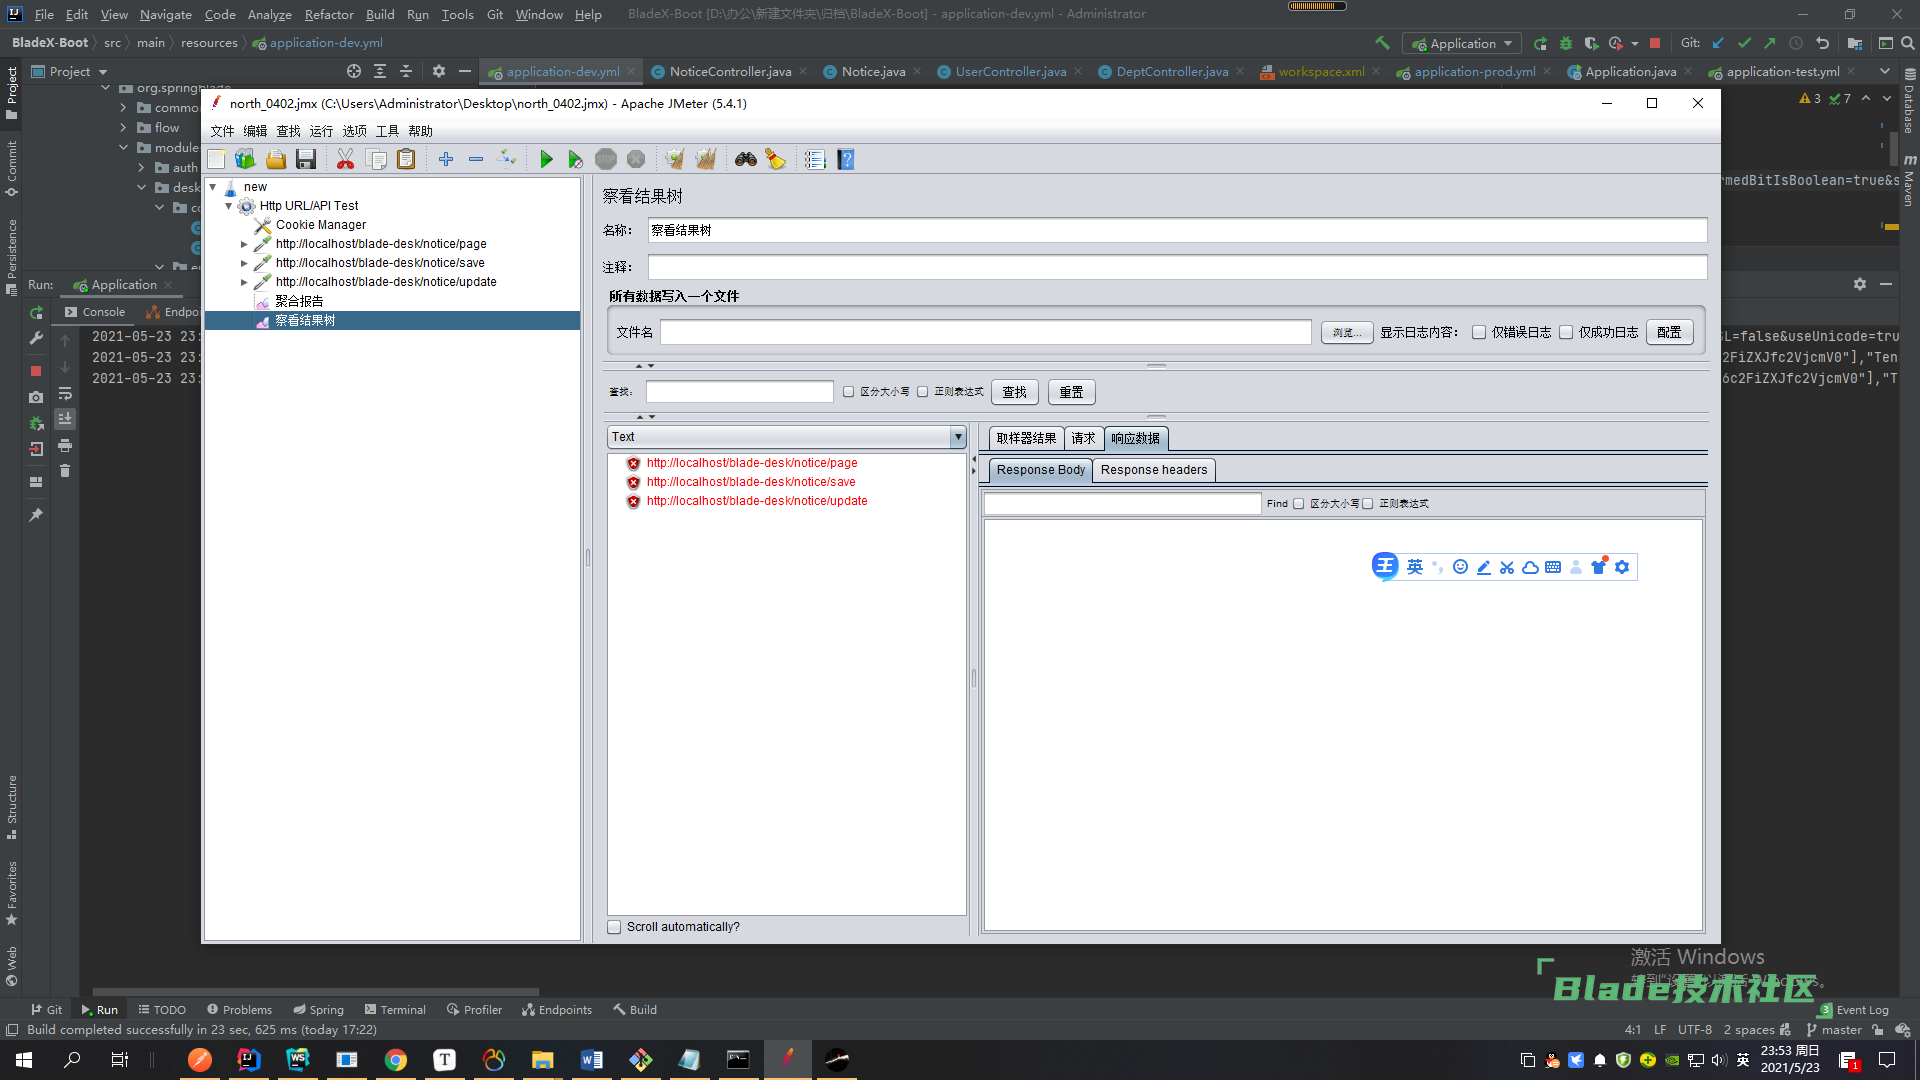
Task: Open Chrome from the Windows taskbar
Action: pyautogui.click(x=396, y=1060)
